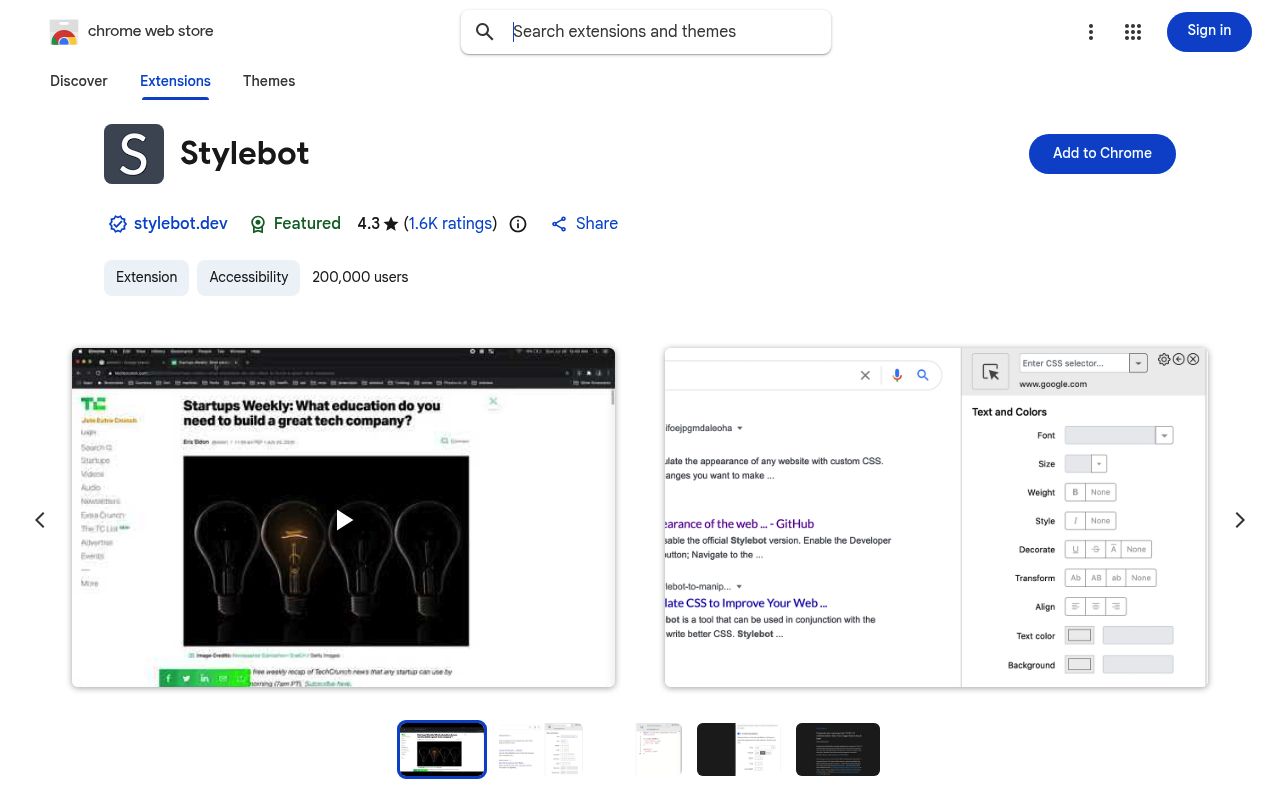Go back with the left carousel arrow

pyautogui.click(x=40, y=519)
